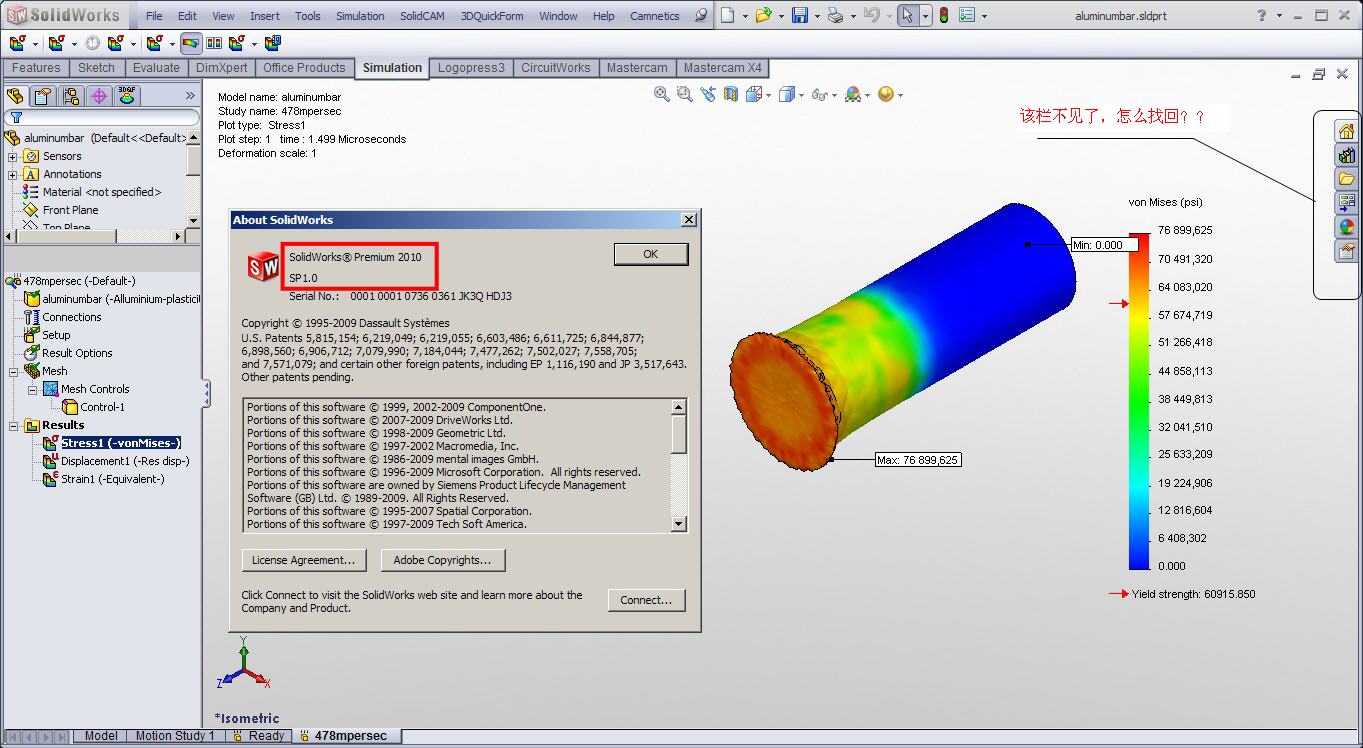Toggle the Deformed Result plot button
The image size is (1363, 748).
pyautogui.click(x=190, y=43)
